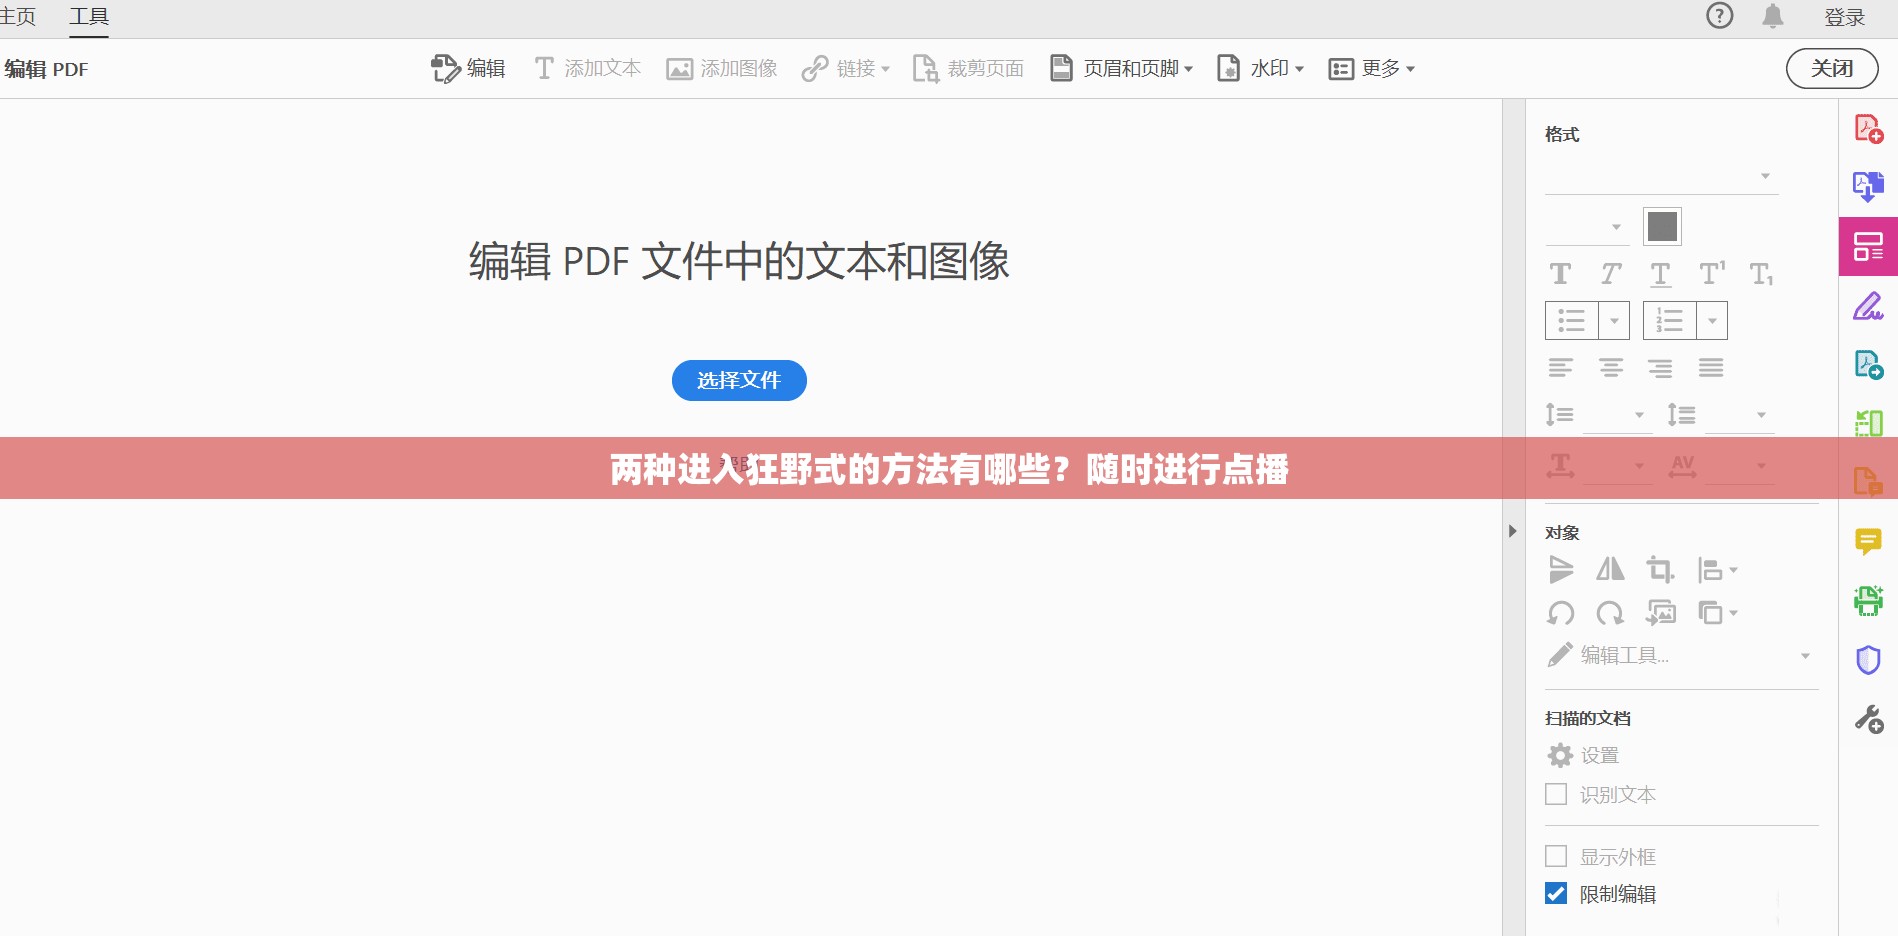This screenshot has width=1898, height=936.
Task: Click the 关闭 button
Action: pyautogui.click(x=1832, y=68)
